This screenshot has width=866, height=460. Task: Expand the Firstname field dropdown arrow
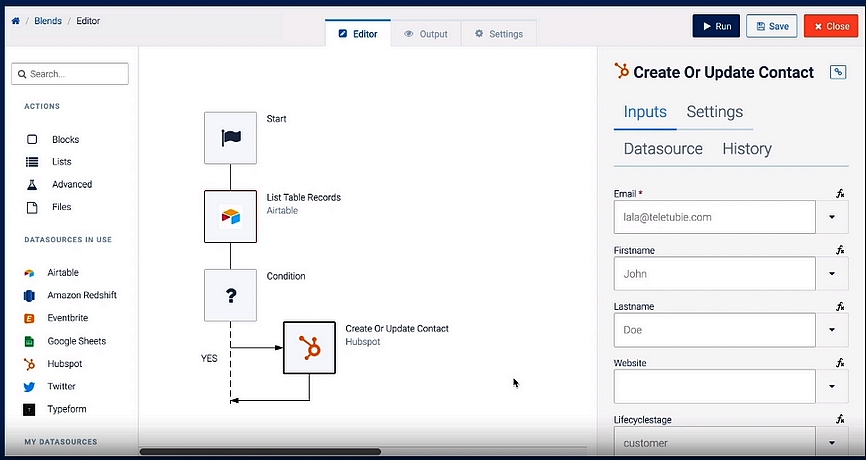pos(832,273)
